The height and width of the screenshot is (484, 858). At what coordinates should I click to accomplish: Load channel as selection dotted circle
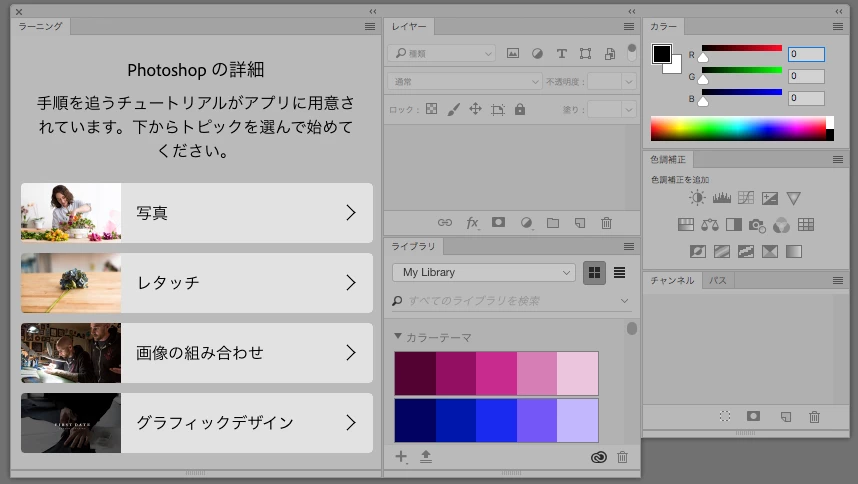[x=725, y=416]
